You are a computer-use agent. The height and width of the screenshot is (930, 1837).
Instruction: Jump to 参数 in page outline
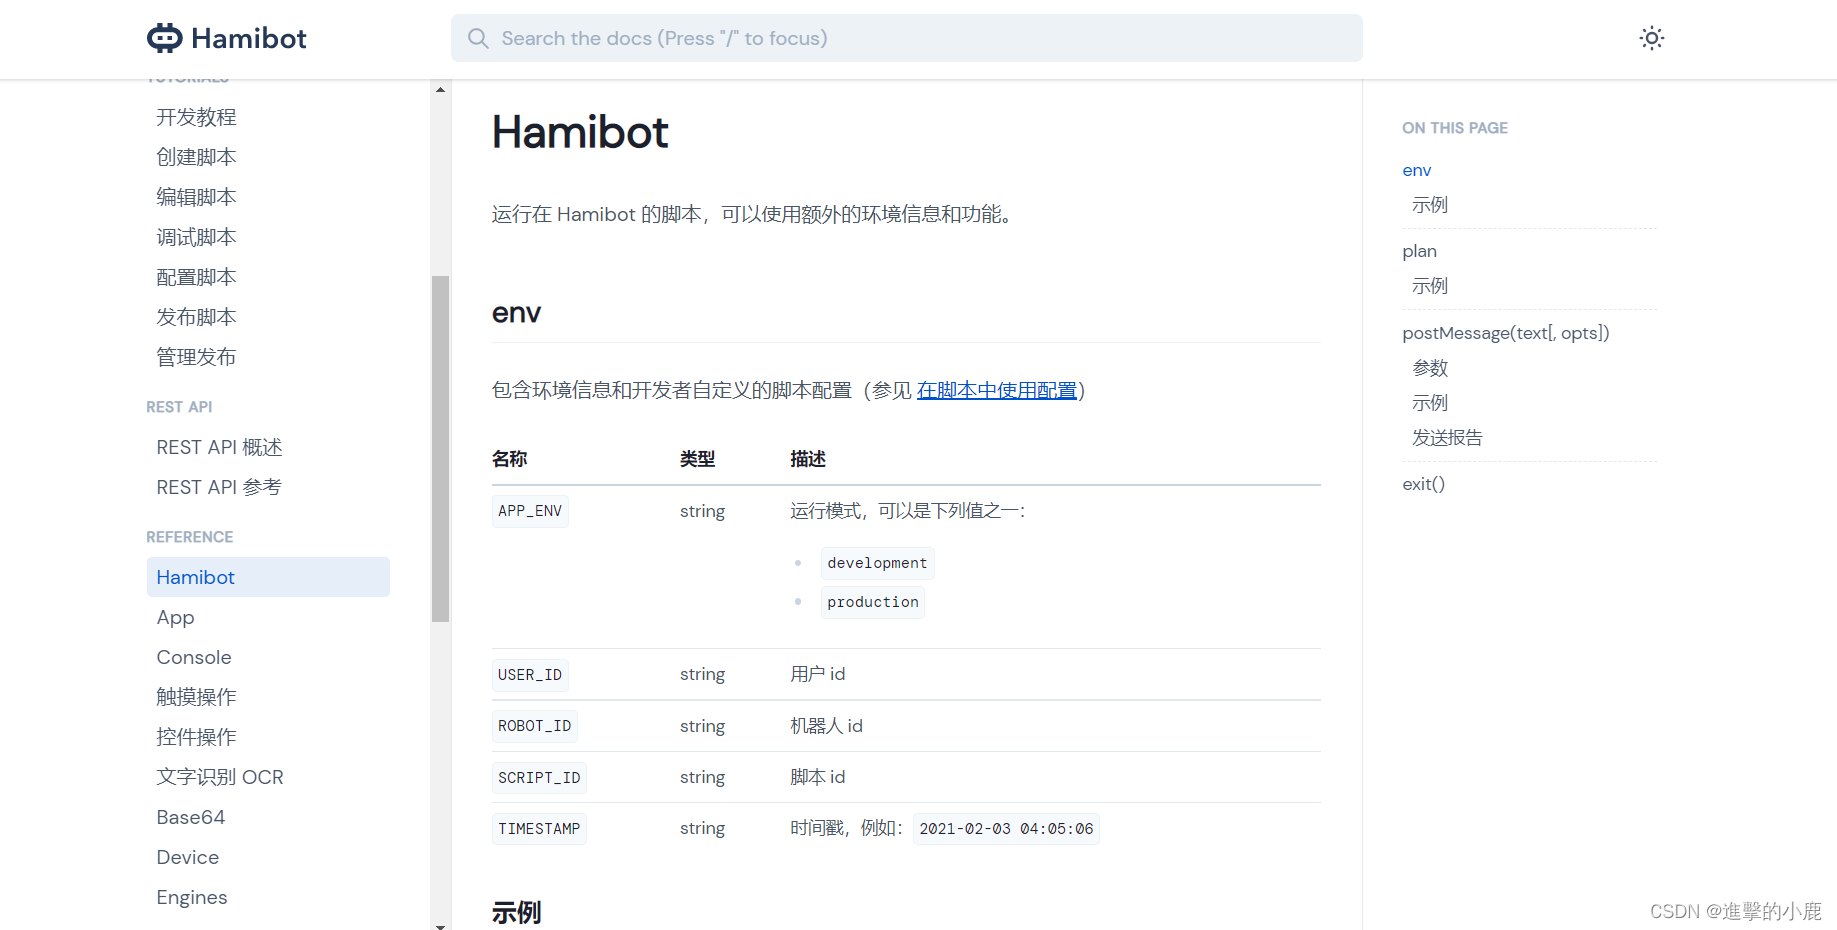click(1429, 368)
